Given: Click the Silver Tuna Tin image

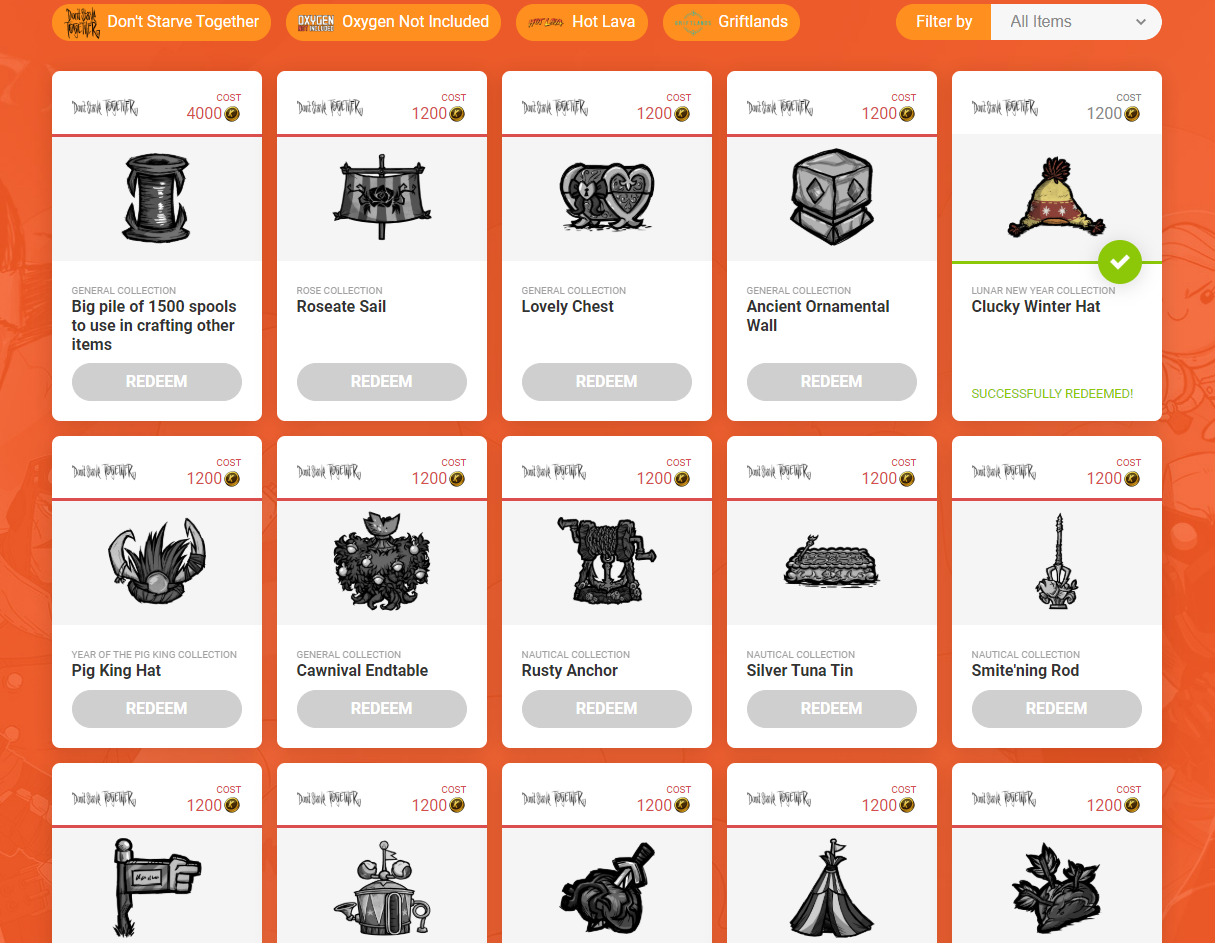Looking at the screenshot, I should [x=832, y=563].
